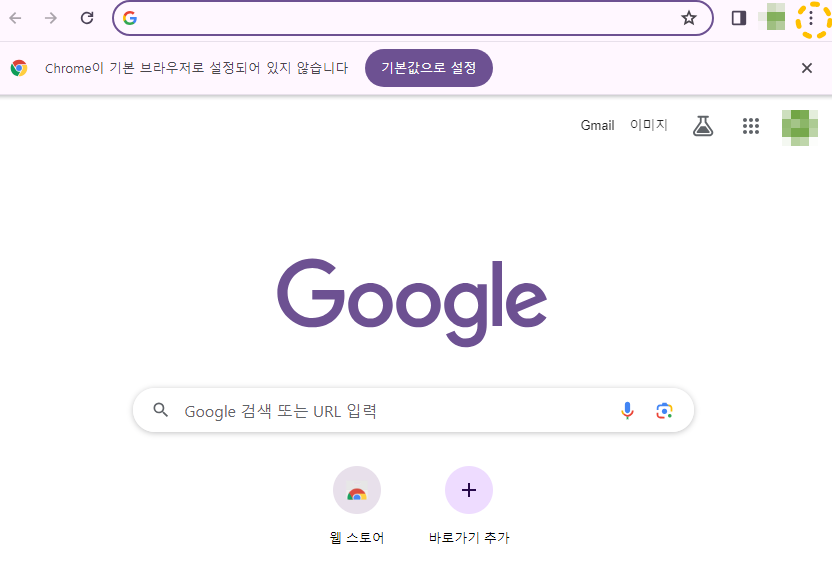The image size is (832, 562).
Task: Open Search Labs flask icon
Action: (703, 126)
